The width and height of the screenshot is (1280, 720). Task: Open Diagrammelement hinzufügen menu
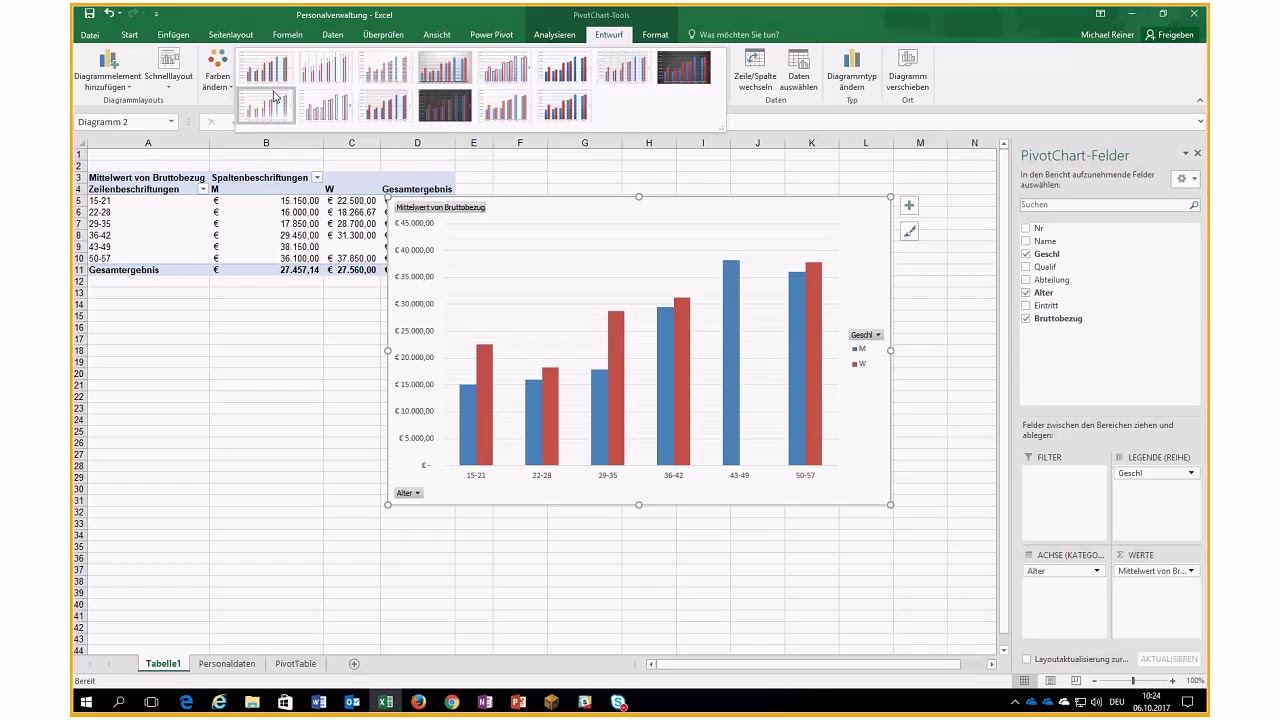coord(109,70)
